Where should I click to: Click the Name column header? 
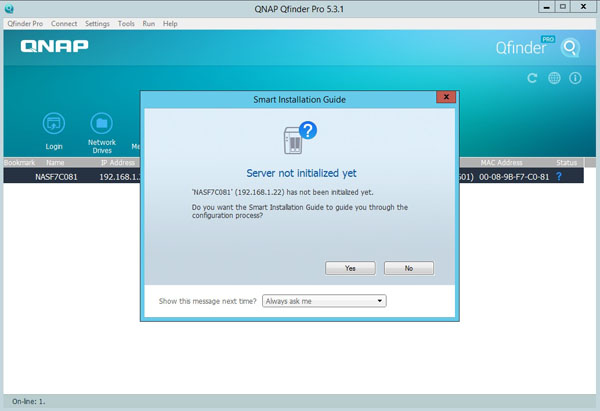[x=55, y=163]
